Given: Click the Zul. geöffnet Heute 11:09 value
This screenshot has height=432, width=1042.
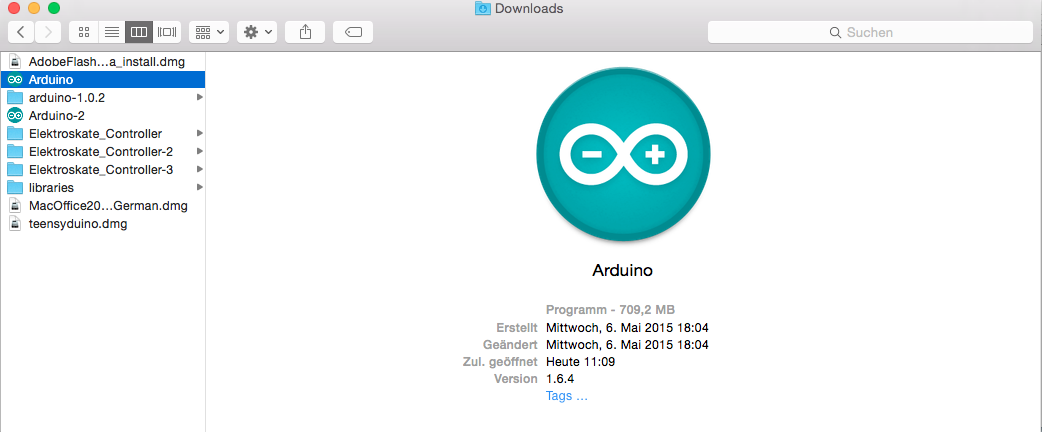Looking at the screenshot, I should tap(580, 362).
